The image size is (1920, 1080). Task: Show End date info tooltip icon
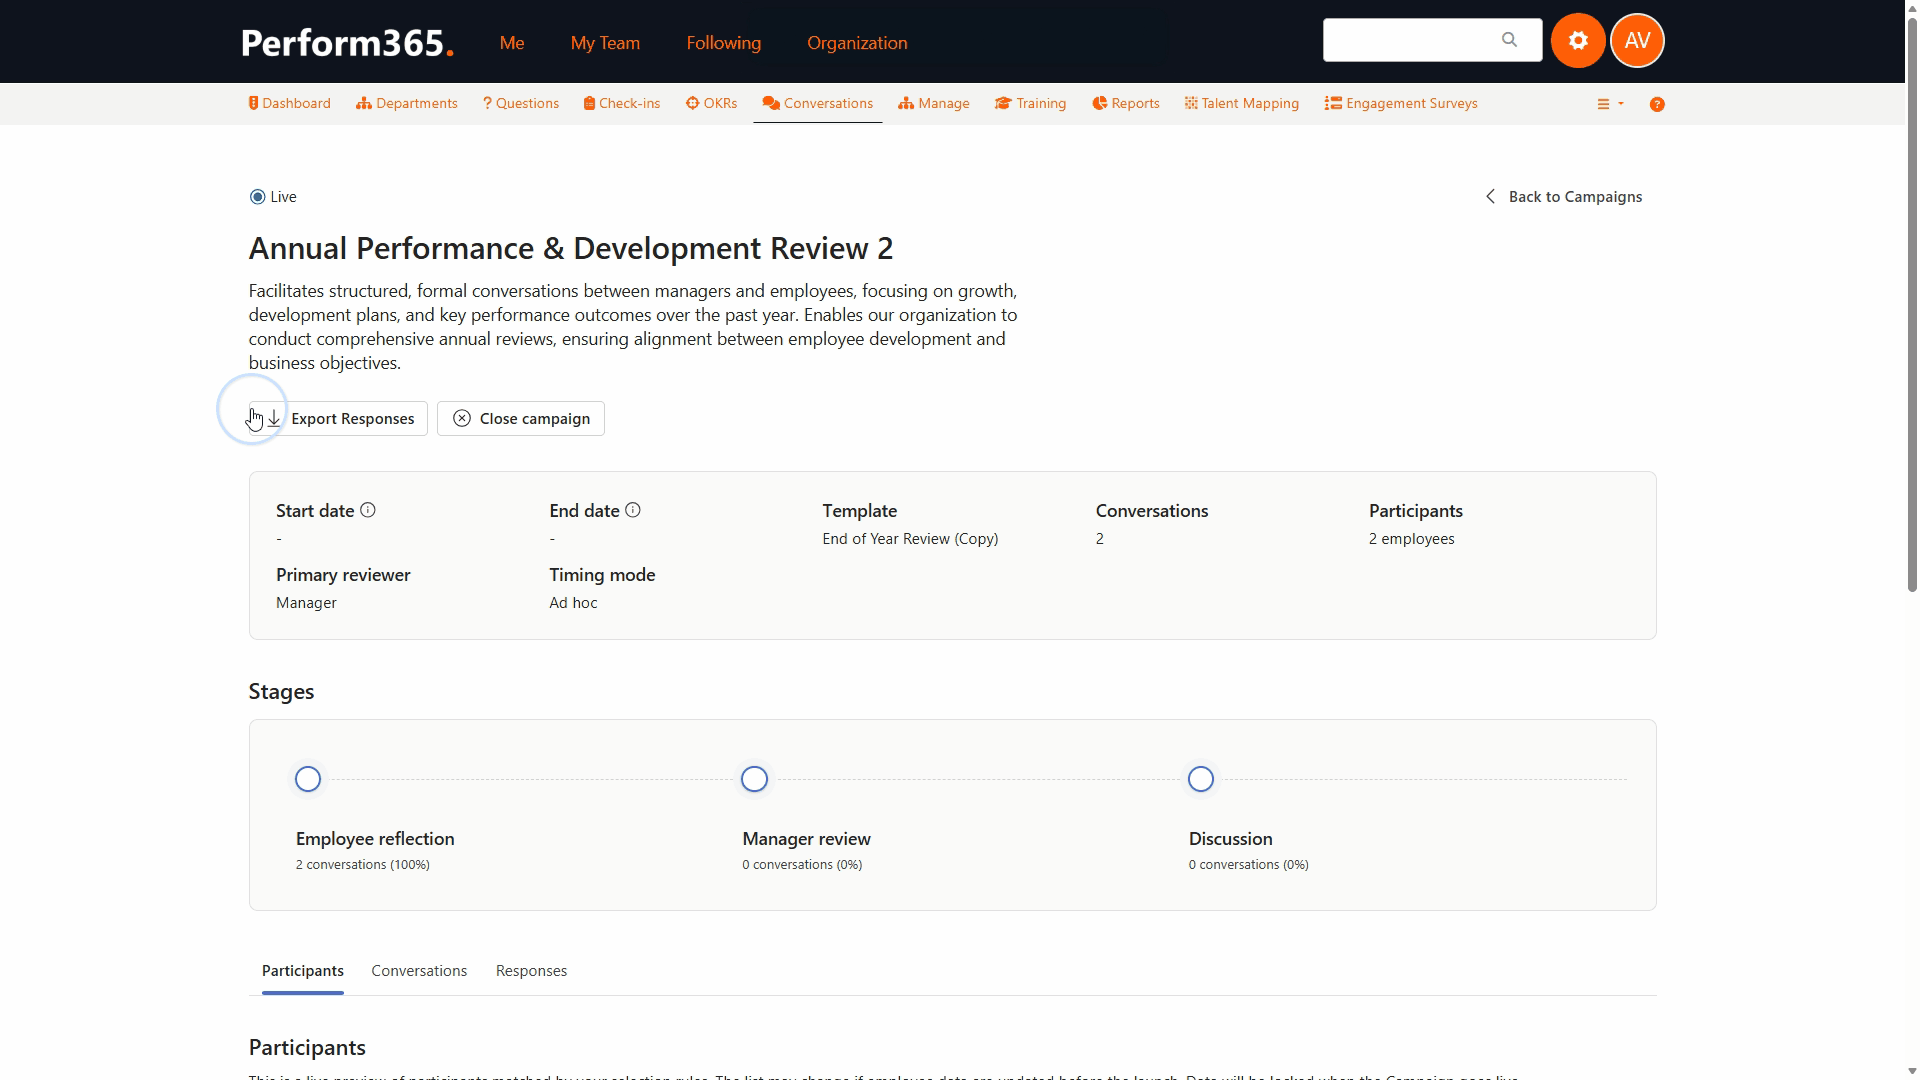coord(633,510)
